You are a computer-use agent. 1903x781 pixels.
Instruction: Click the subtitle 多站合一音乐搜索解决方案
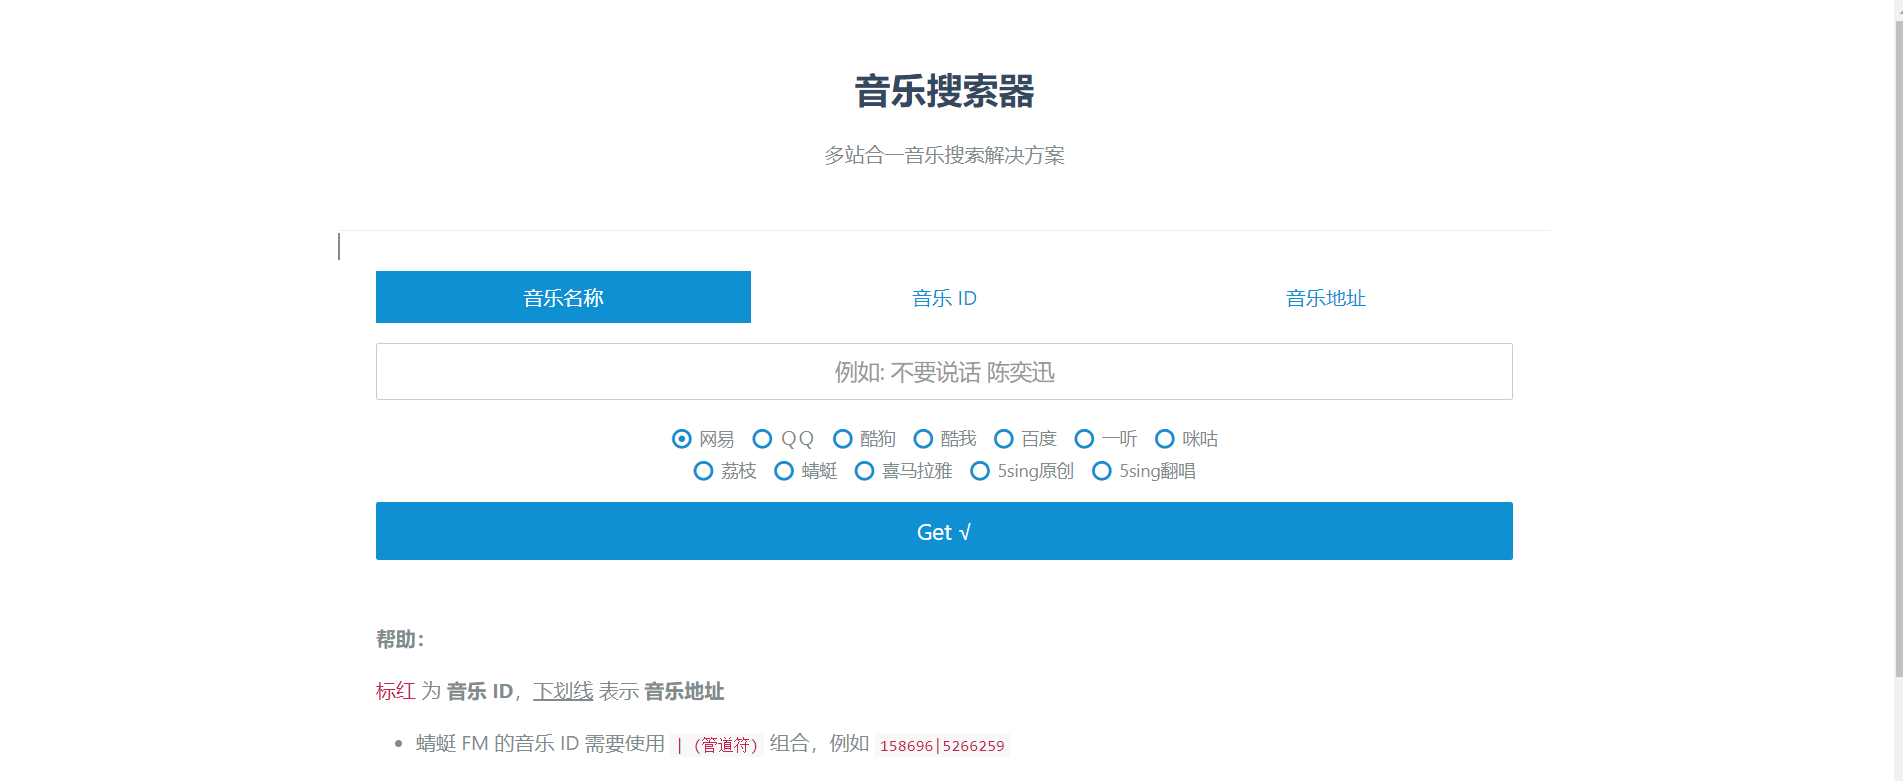click(944, 155)
